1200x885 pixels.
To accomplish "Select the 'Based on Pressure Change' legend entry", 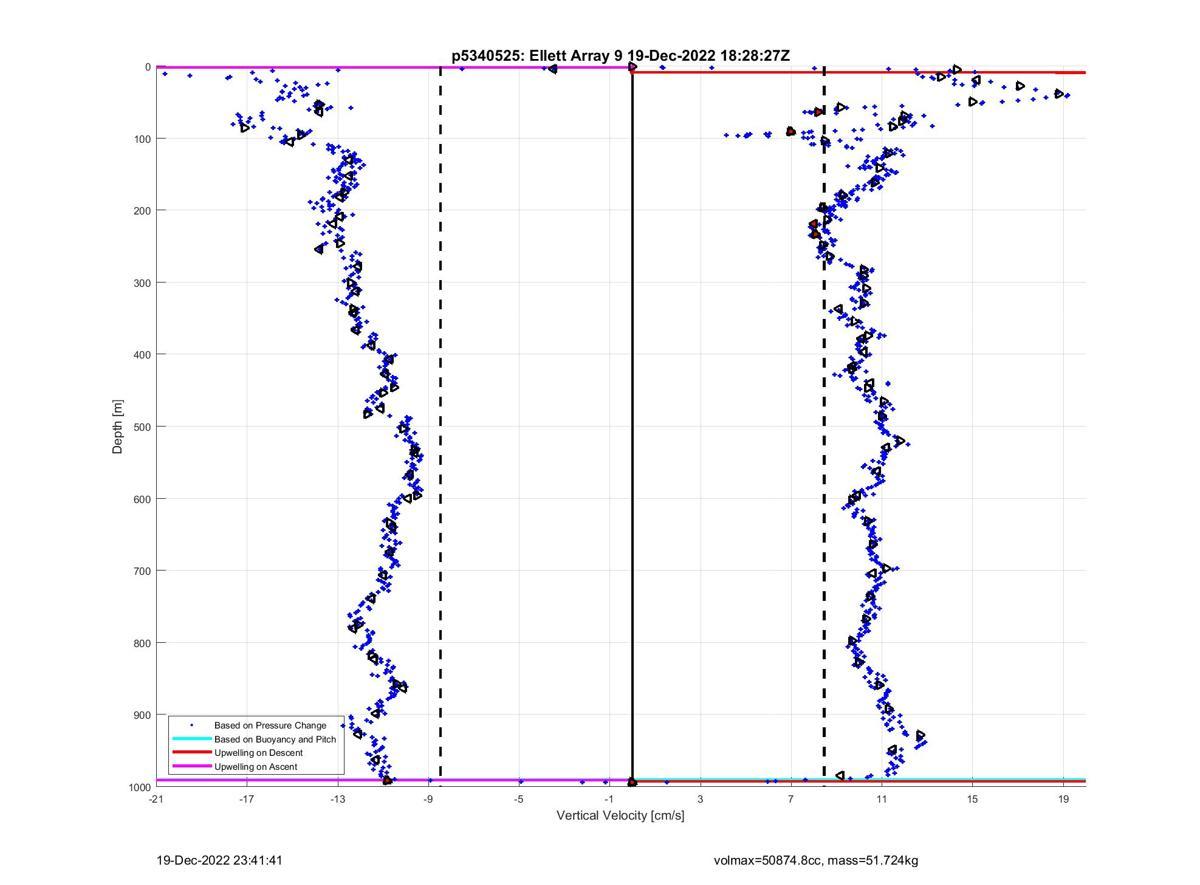I will tap(270, 725).
